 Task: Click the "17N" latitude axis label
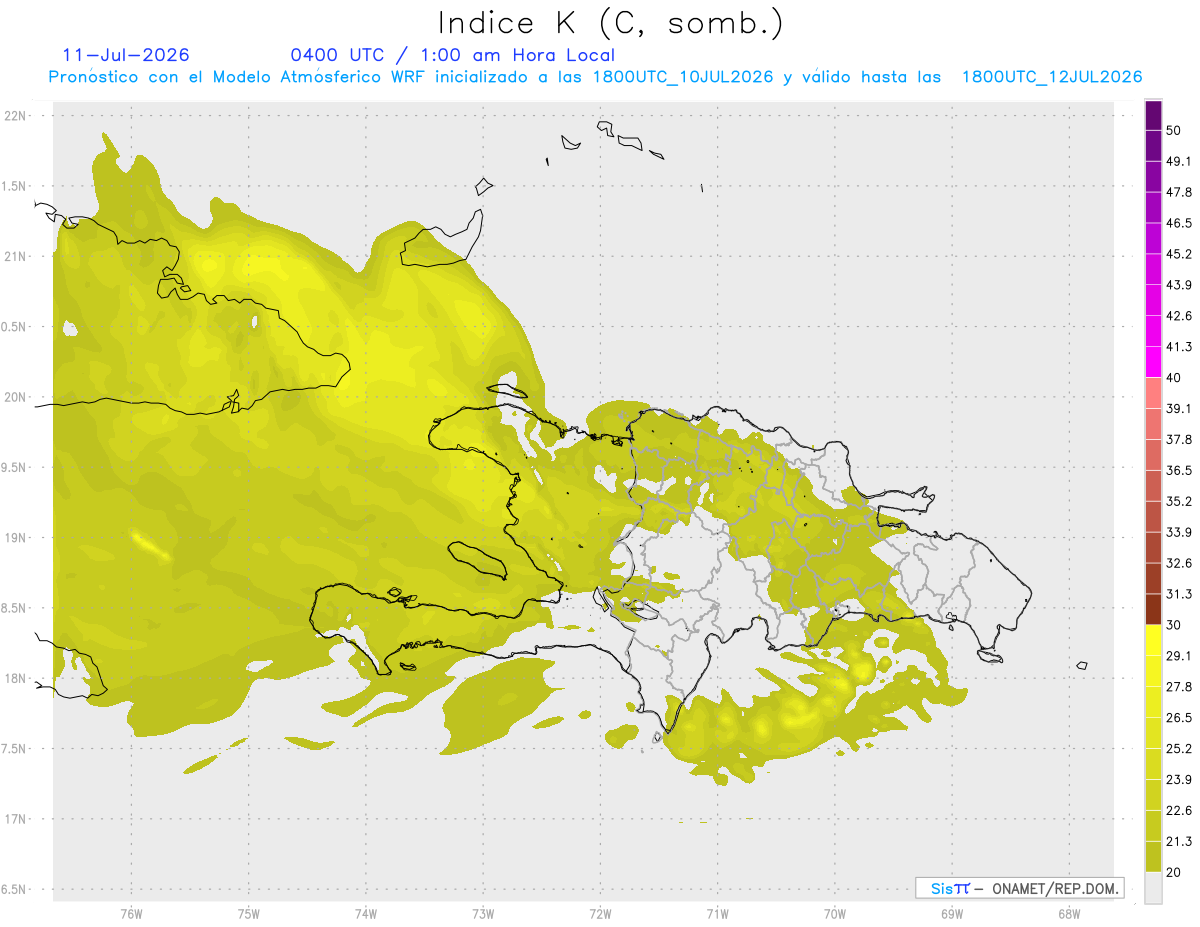(x=17, y=820)
